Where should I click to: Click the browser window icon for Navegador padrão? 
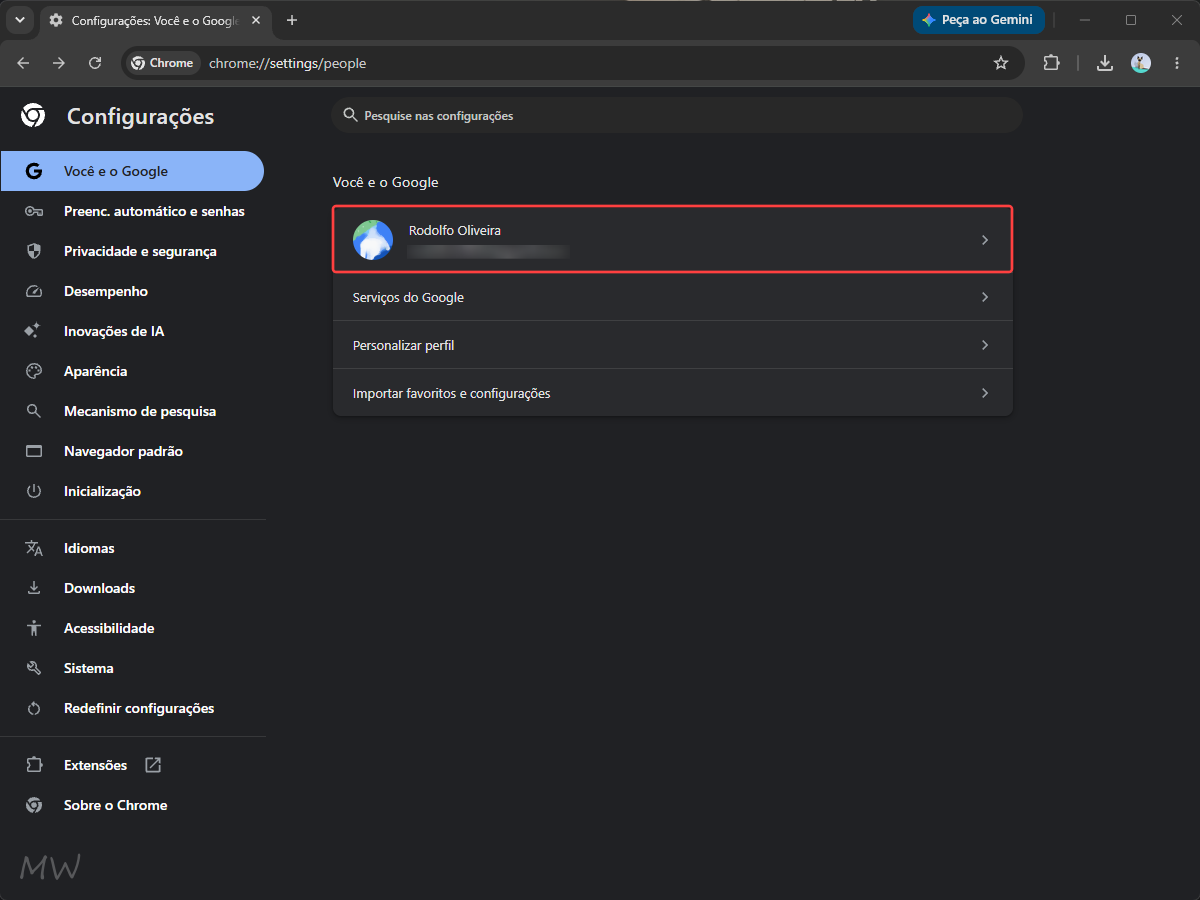pos(34,451)
